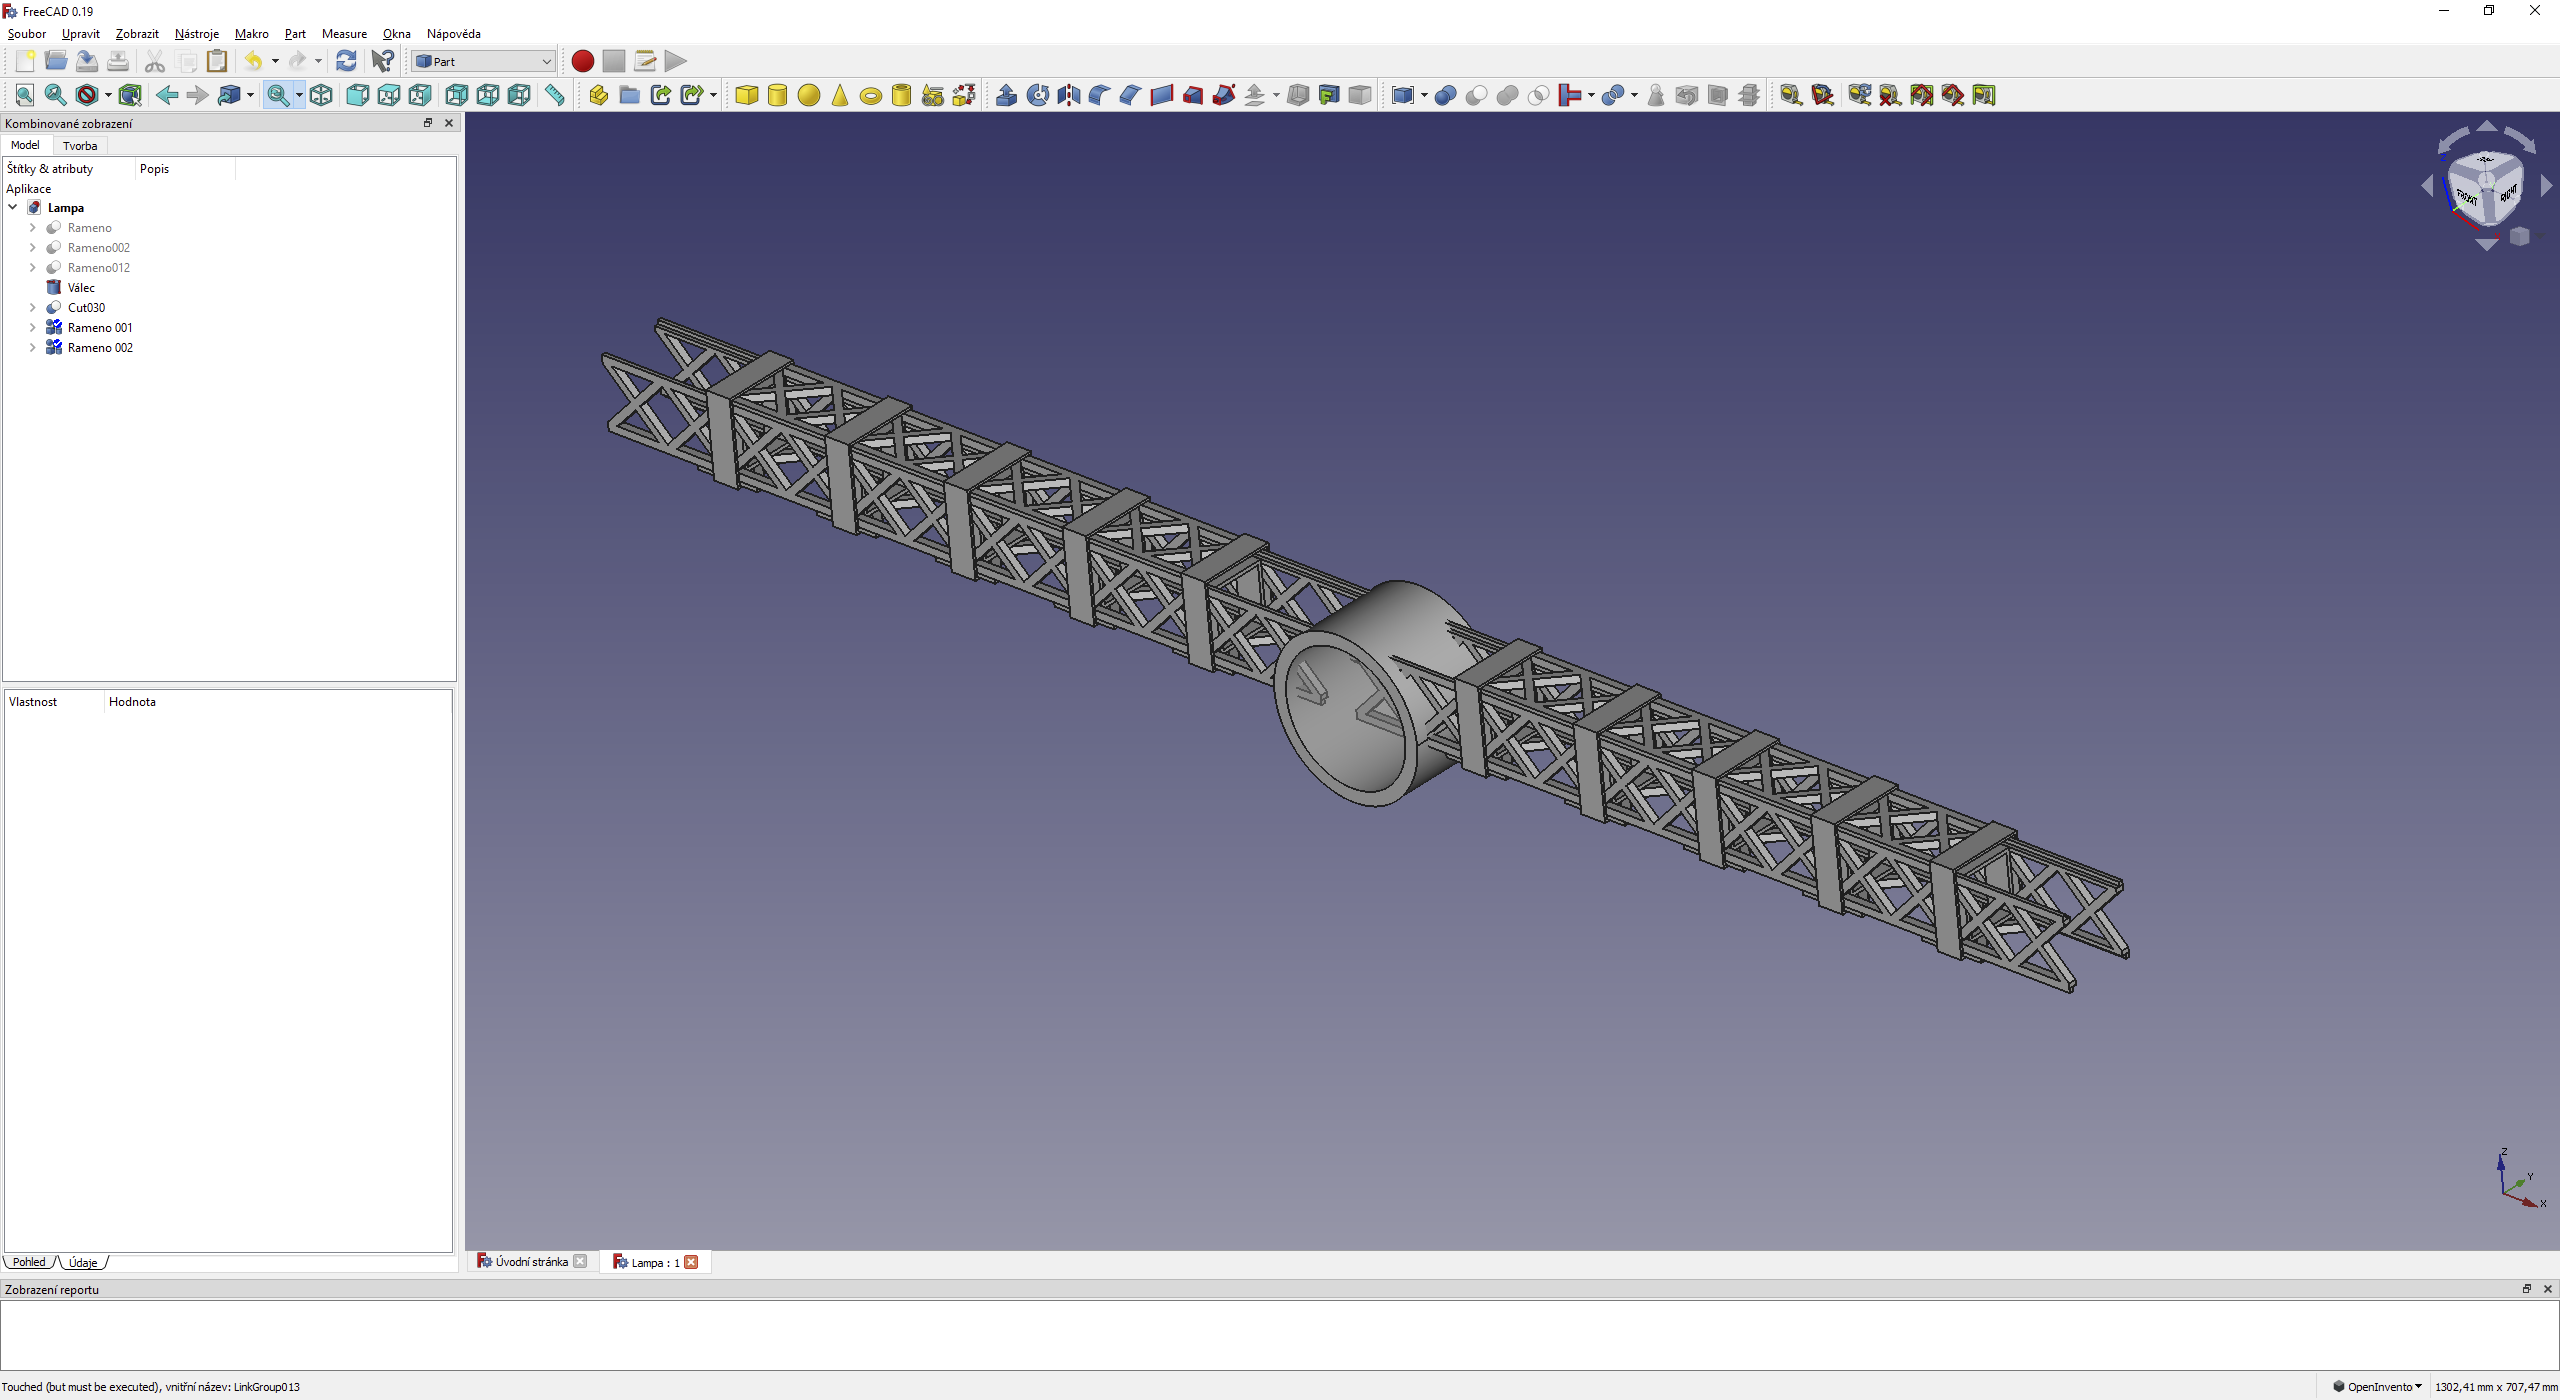The height and width of the screenshot is (1400, 2560).
Task: Open the OpenInventor navigation style button
Action: (2378, 1386)
